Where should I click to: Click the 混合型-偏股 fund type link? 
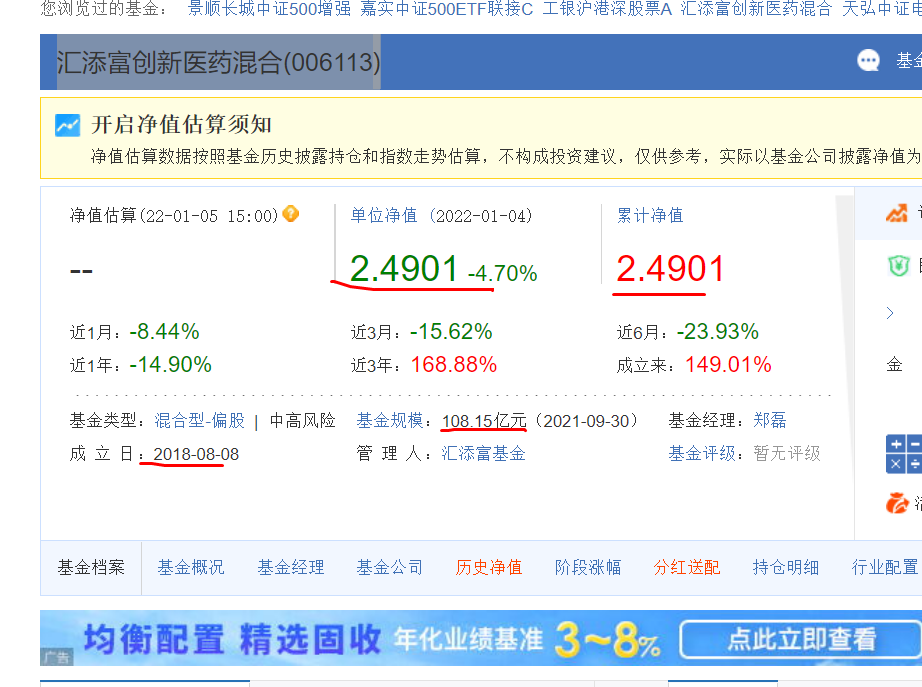[x=199, y=421]
